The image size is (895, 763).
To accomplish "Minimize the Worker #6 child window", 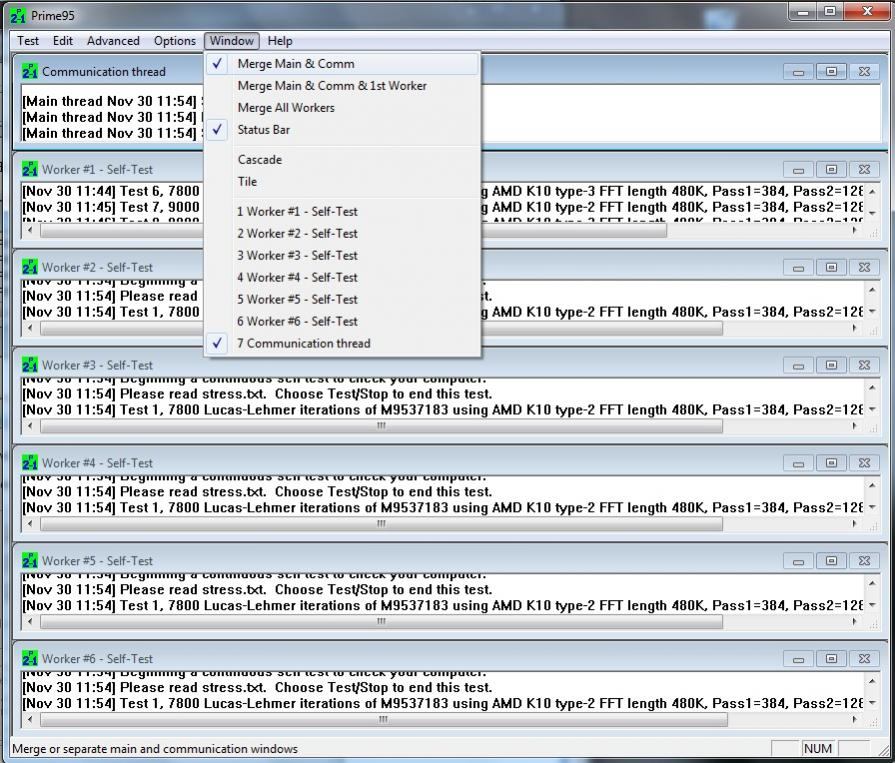I will coord(799,659).
